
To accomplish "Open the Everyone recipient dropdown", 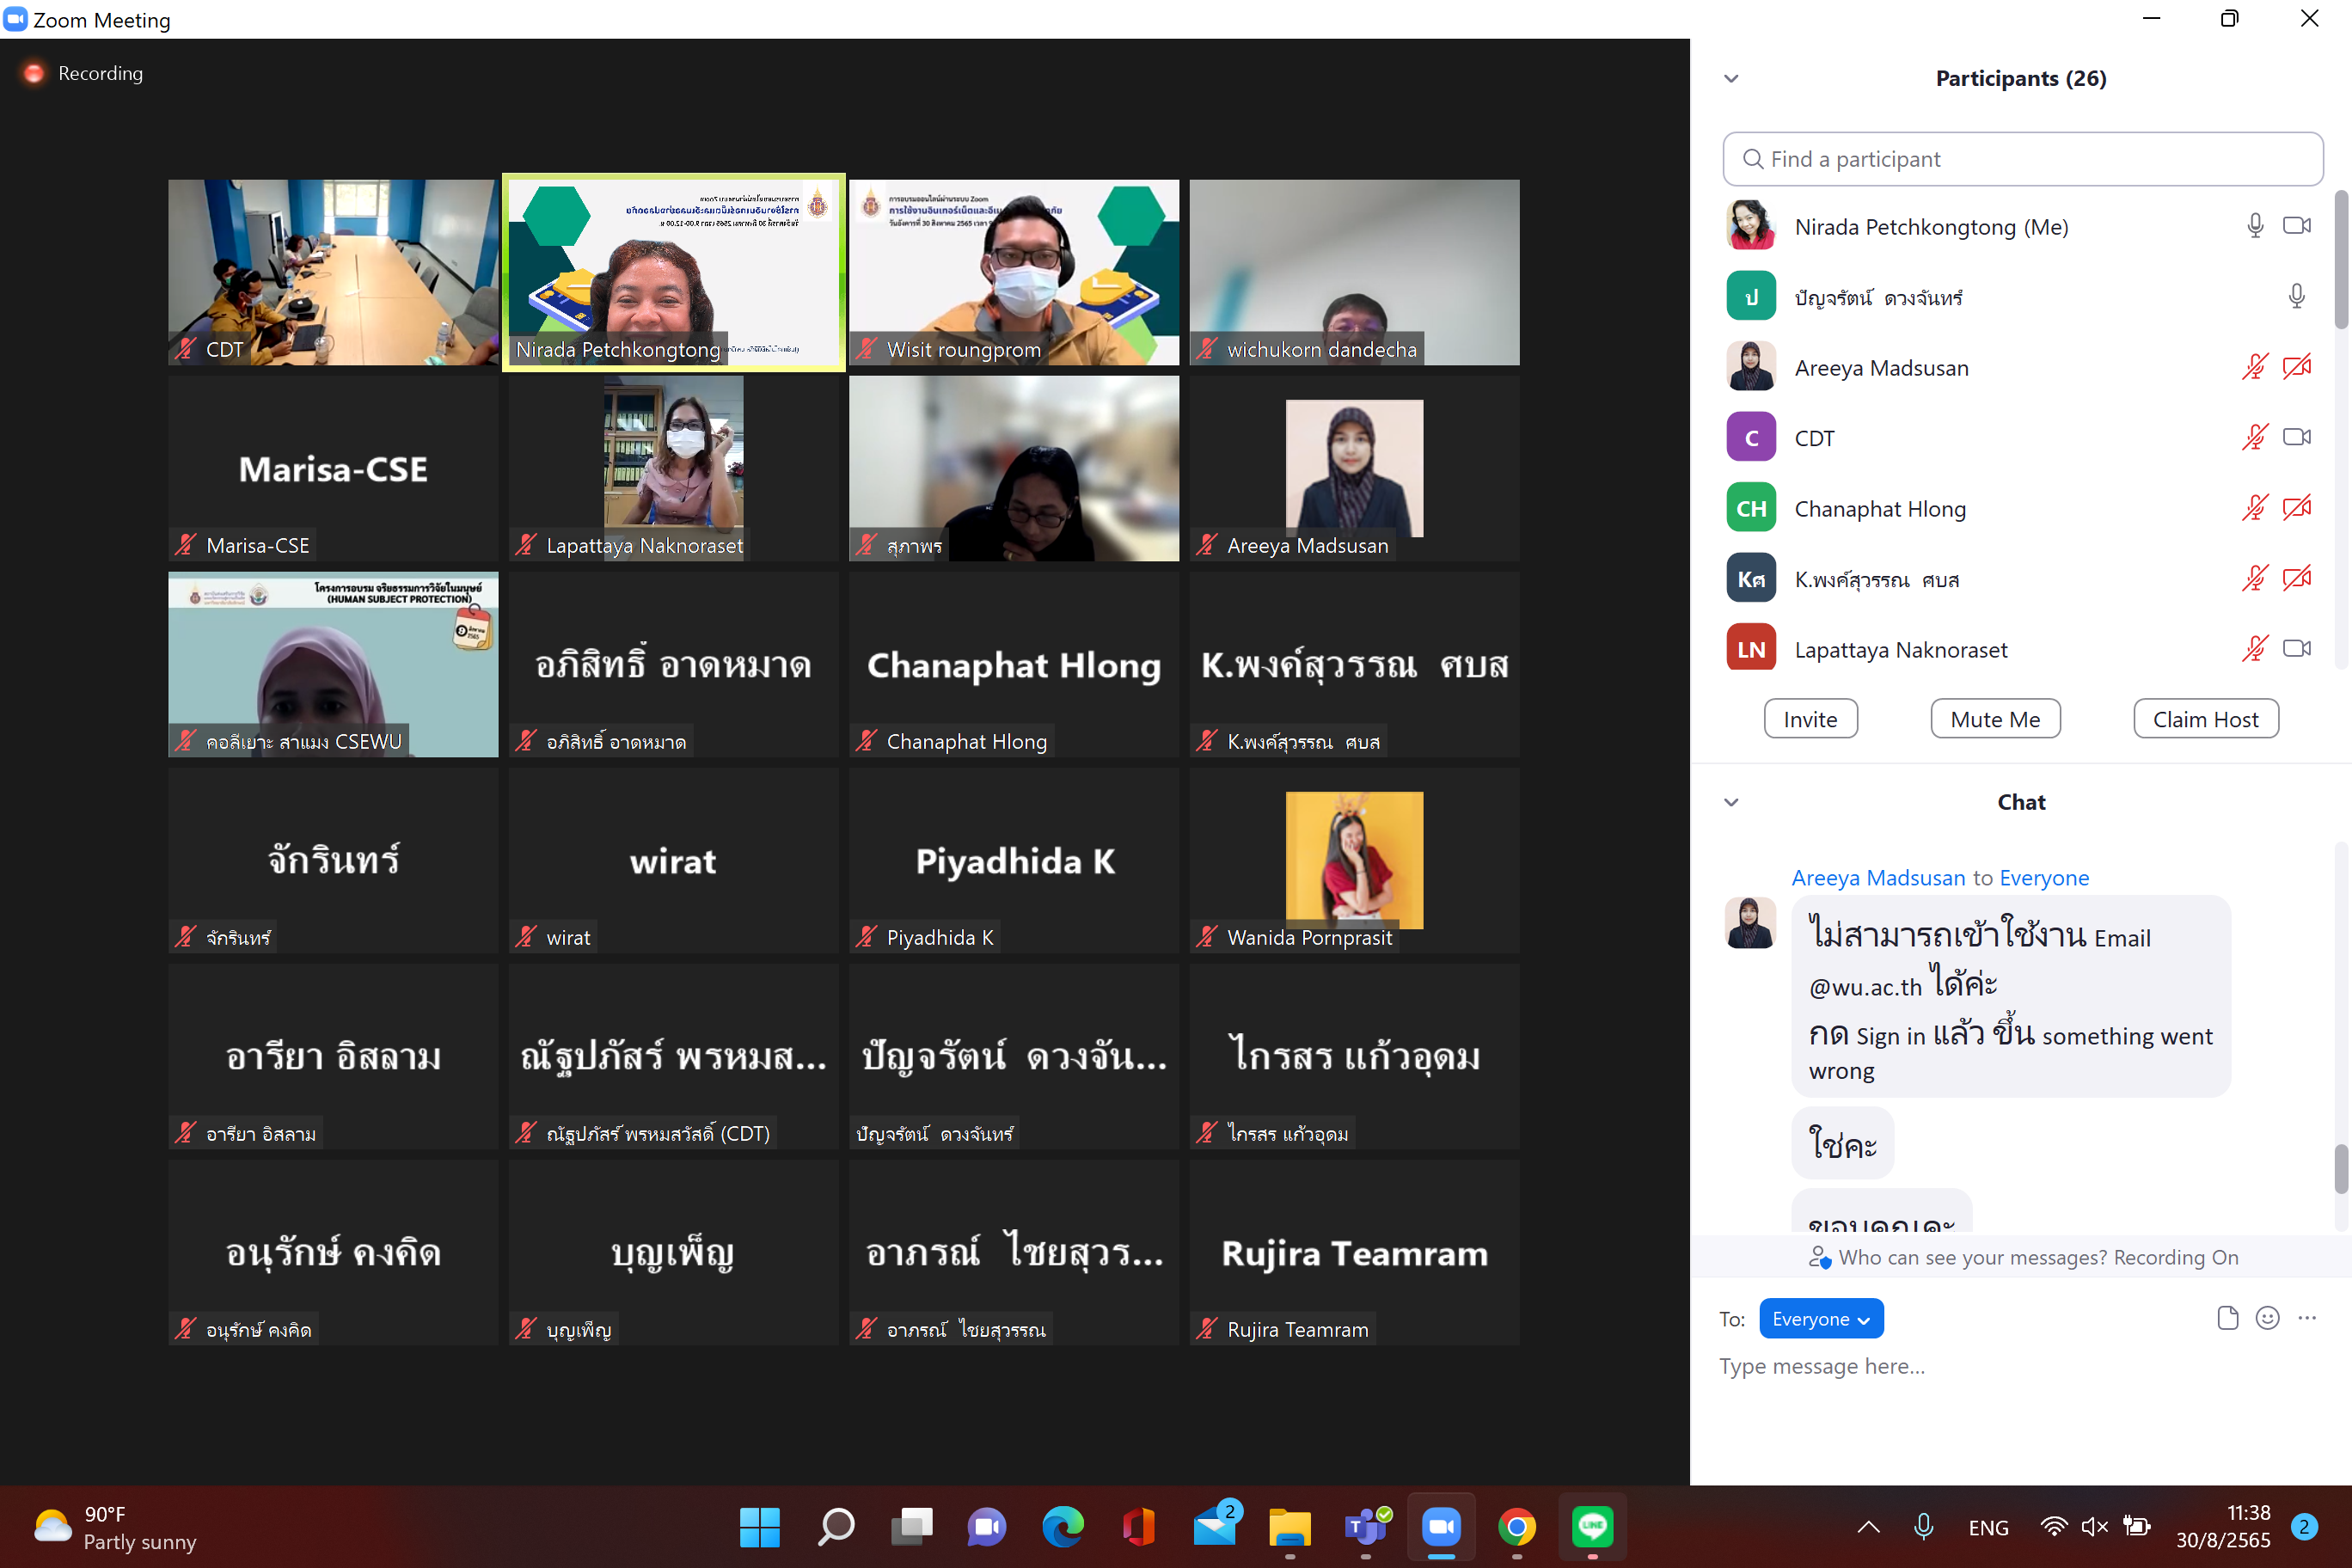I will [1821, 1318].
